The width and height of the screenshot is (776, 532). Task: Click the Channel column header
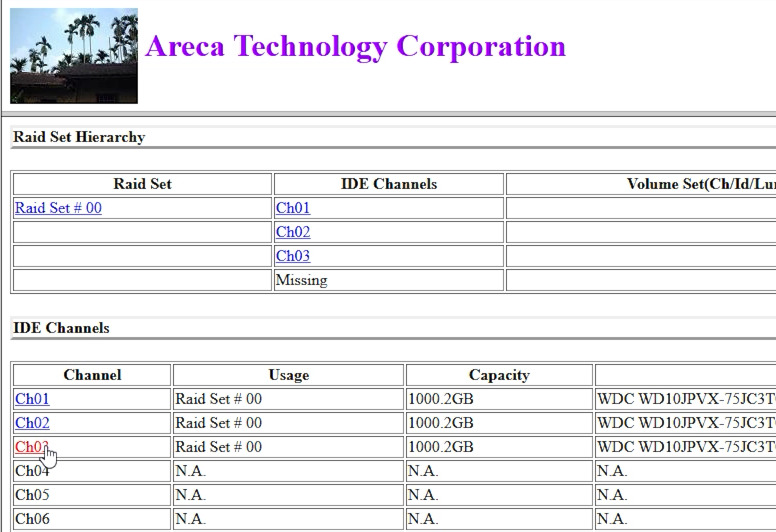coord(92,375)
